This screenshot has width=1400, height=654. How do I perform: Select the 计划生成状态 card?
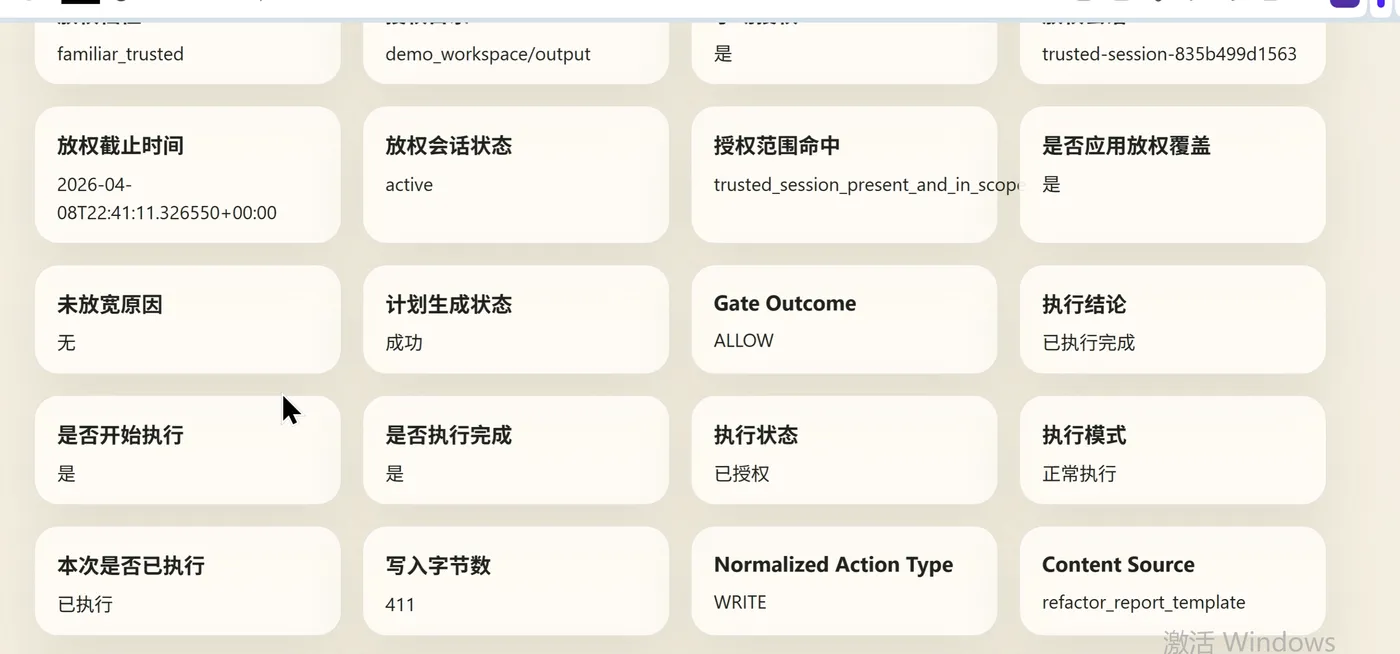point(515,320)
